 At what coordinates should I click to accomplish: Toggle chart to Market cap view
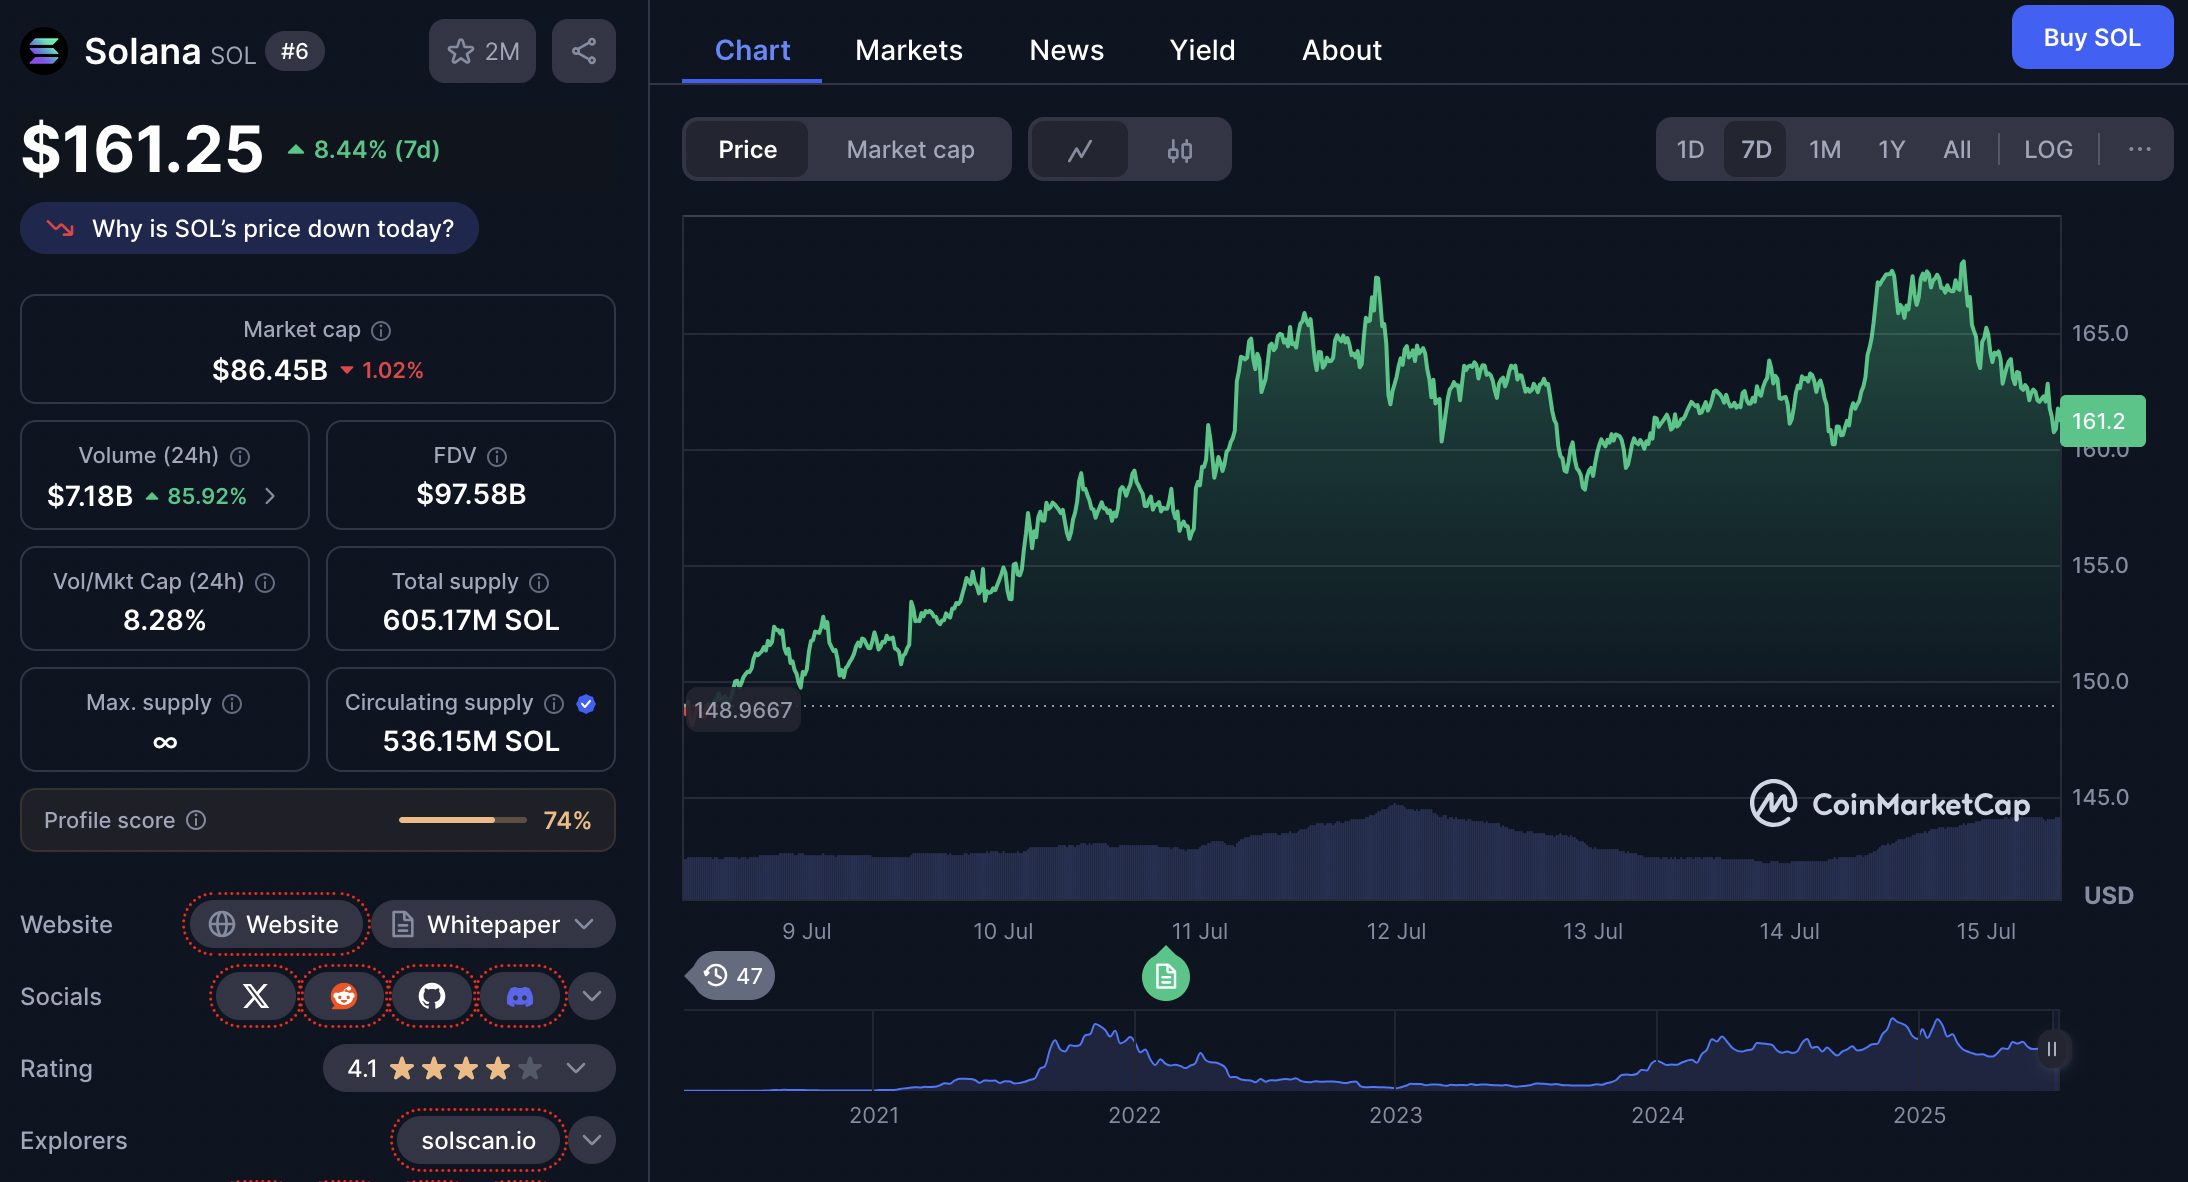[x=910, y=150]
